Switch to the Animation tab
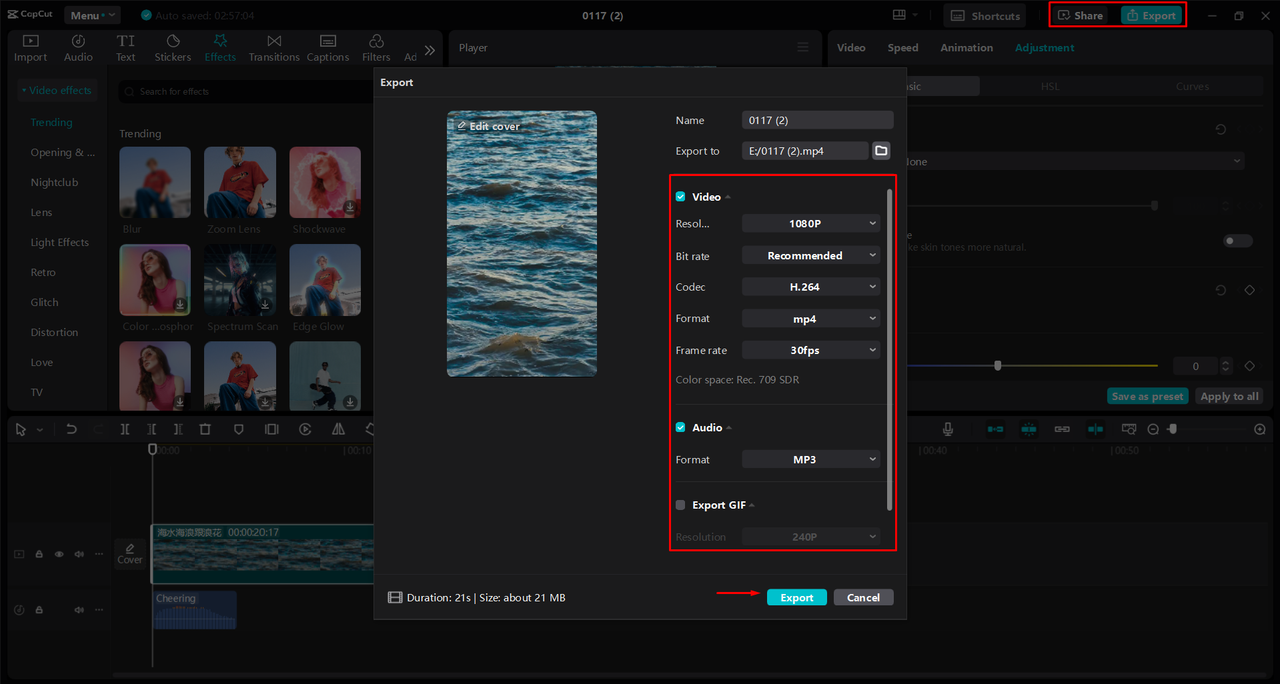The height and width of the screenshot is (684, 1280). (x=967, y=48)
